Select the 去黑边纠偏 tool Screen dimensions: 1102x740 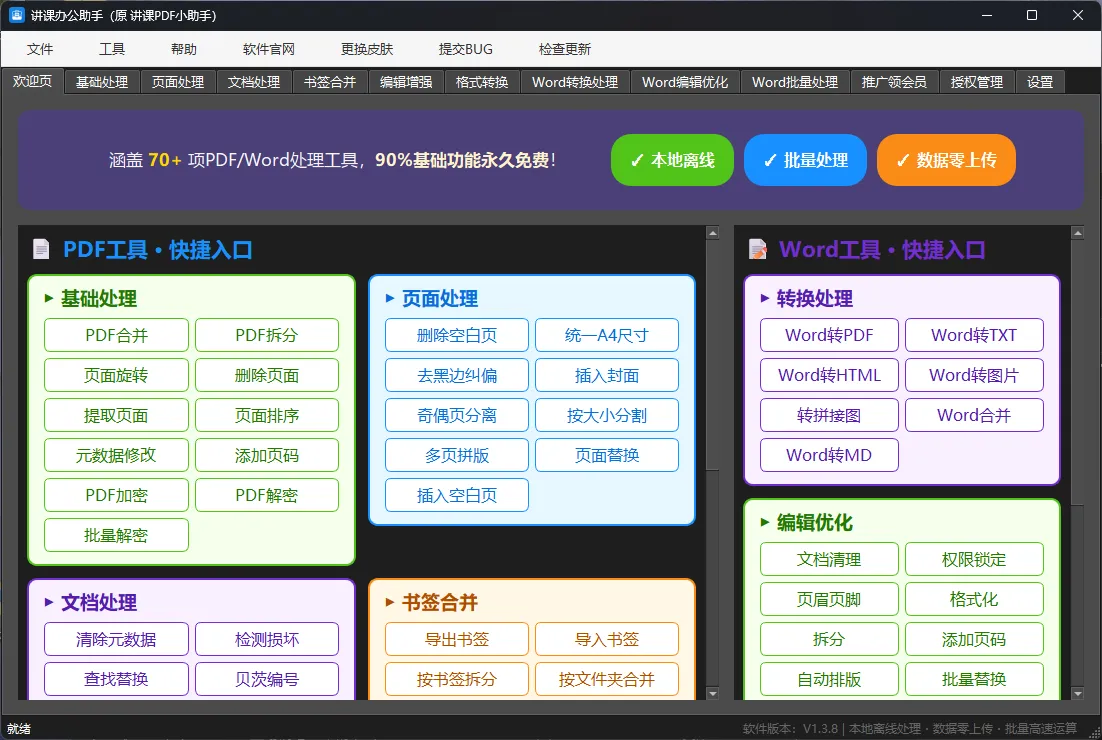point(457,375)
